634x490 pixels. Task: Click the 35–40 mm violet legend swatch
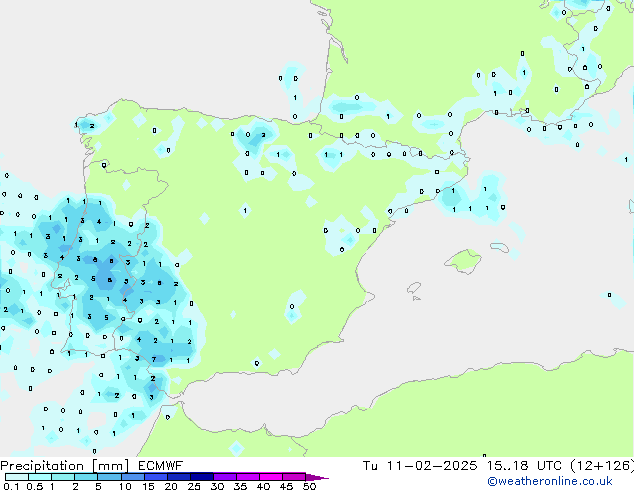tap(247, 477)
